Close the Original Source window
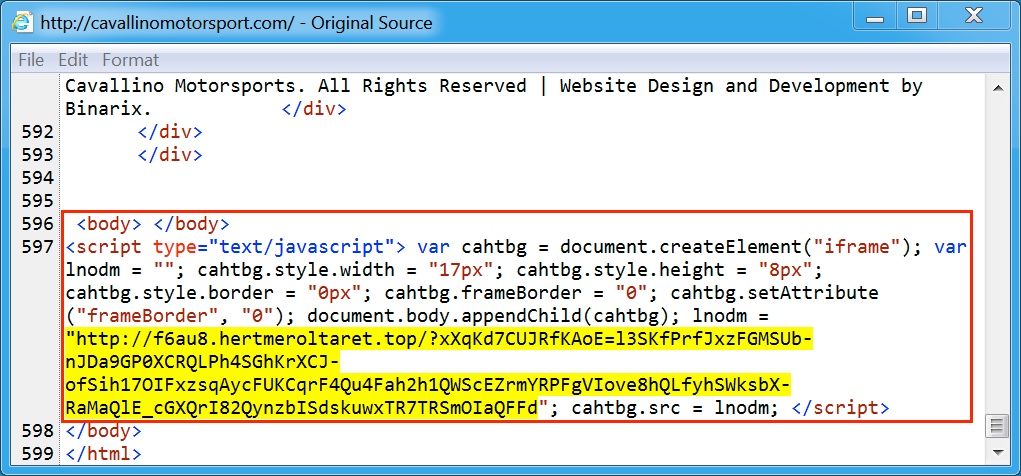The image size is (1021, 476). coord(973,17)
